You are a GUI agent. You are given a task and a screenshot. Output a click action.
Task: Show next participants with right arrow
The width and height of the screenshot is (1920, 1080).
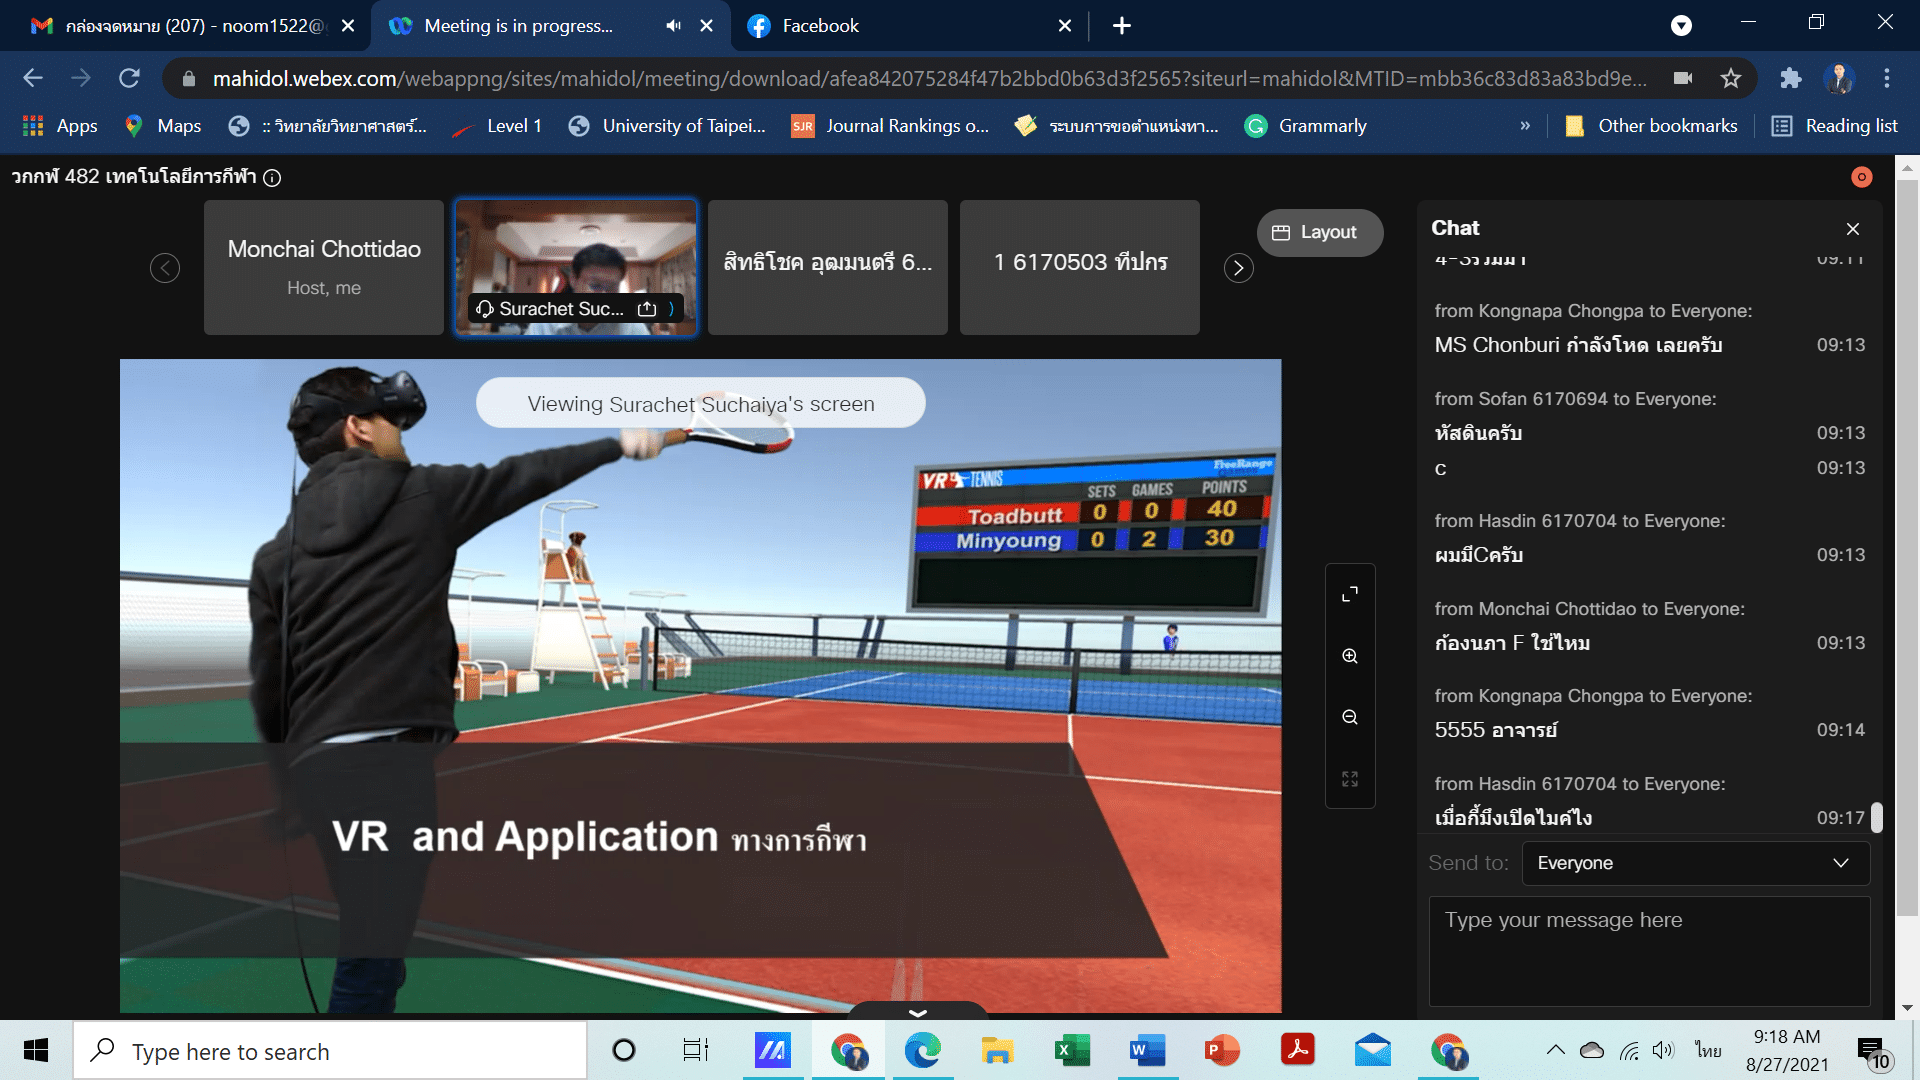tap(1238, 268)
